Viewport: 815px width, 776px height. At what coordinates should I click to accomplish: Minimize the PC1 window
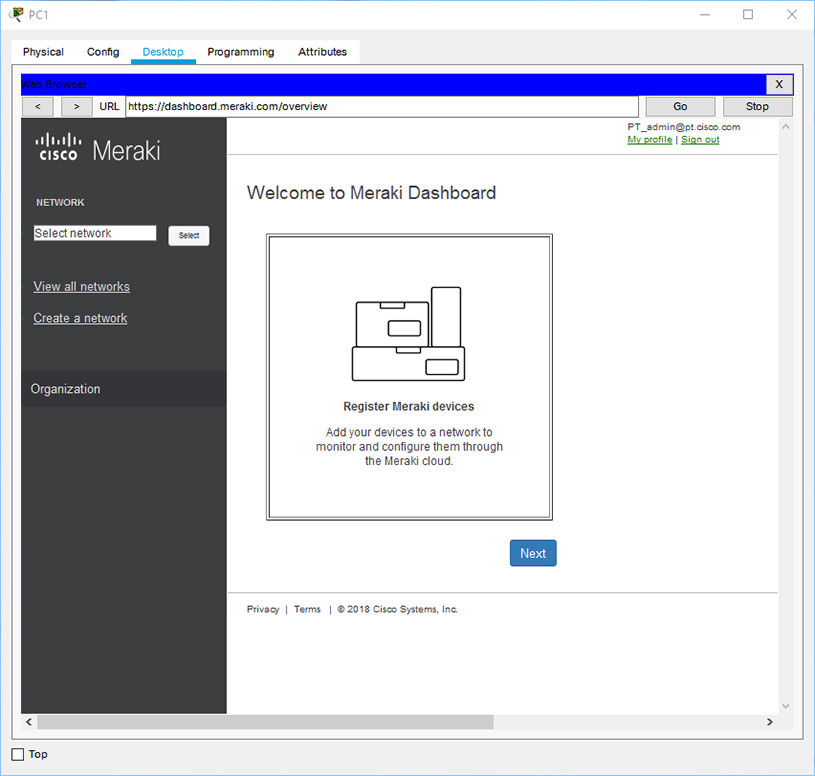705,15
